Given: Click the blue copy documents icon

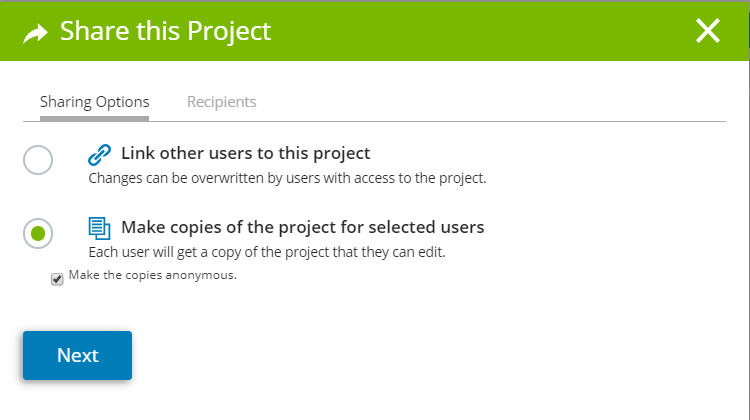Looking at the screenshot, I should 99,228.
